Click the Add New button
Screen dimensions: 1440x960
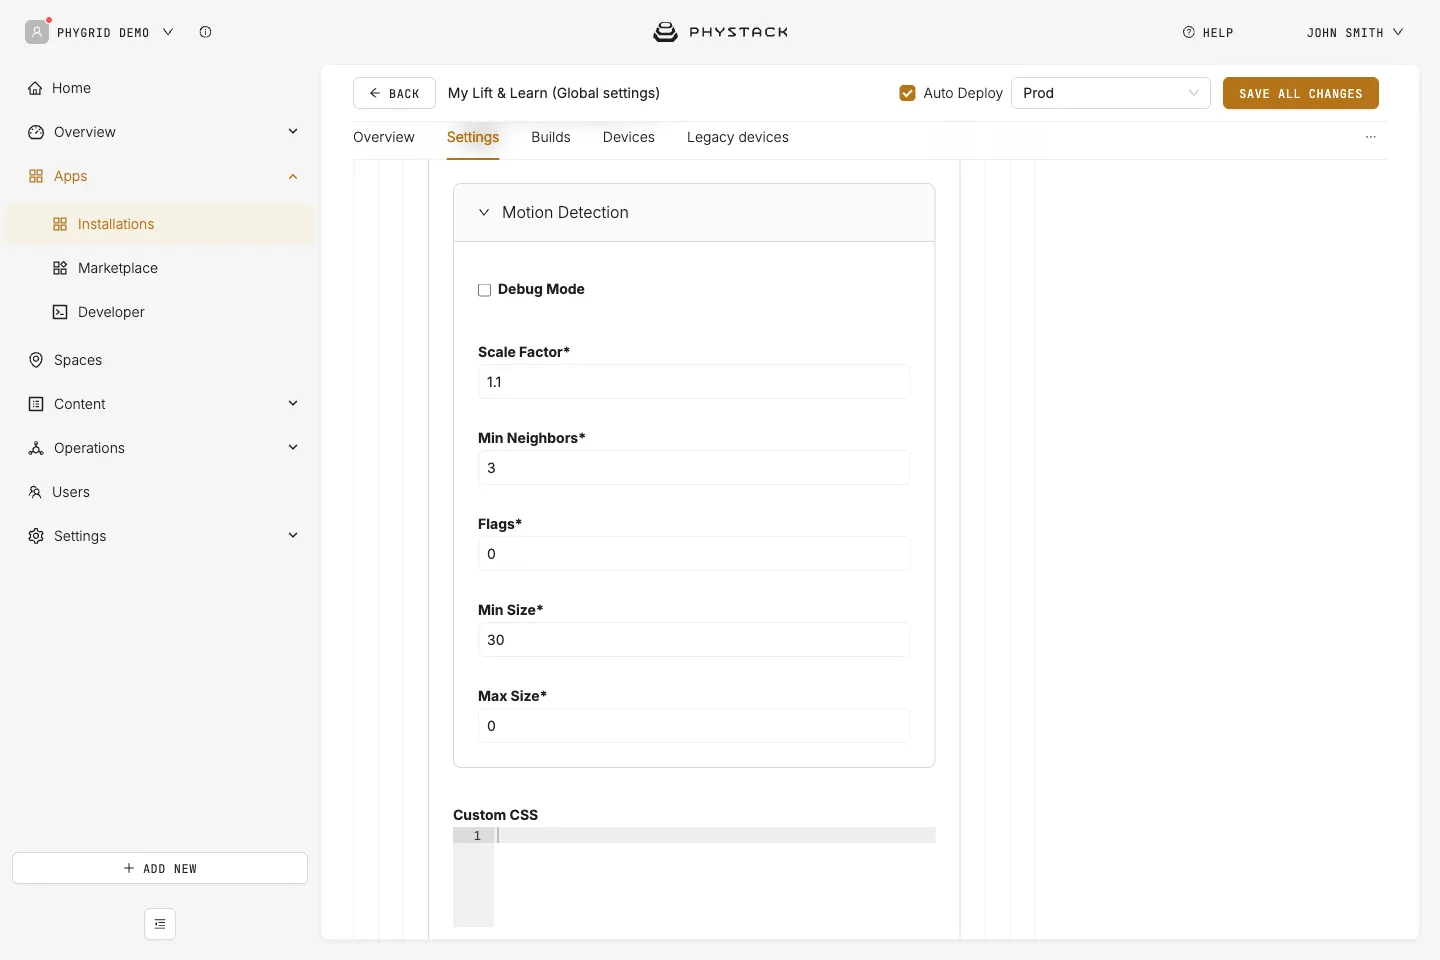pos(160,868)
